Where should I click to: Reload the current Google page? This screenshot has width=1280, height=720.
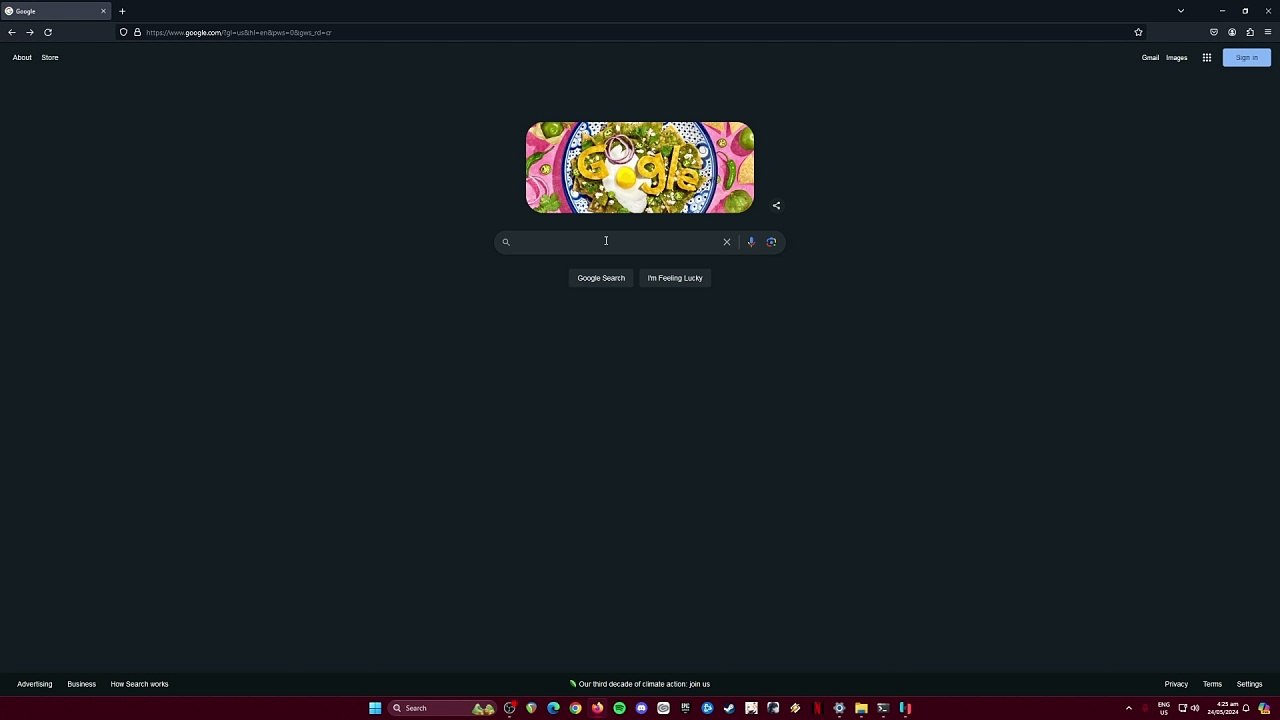coord(48,32)
